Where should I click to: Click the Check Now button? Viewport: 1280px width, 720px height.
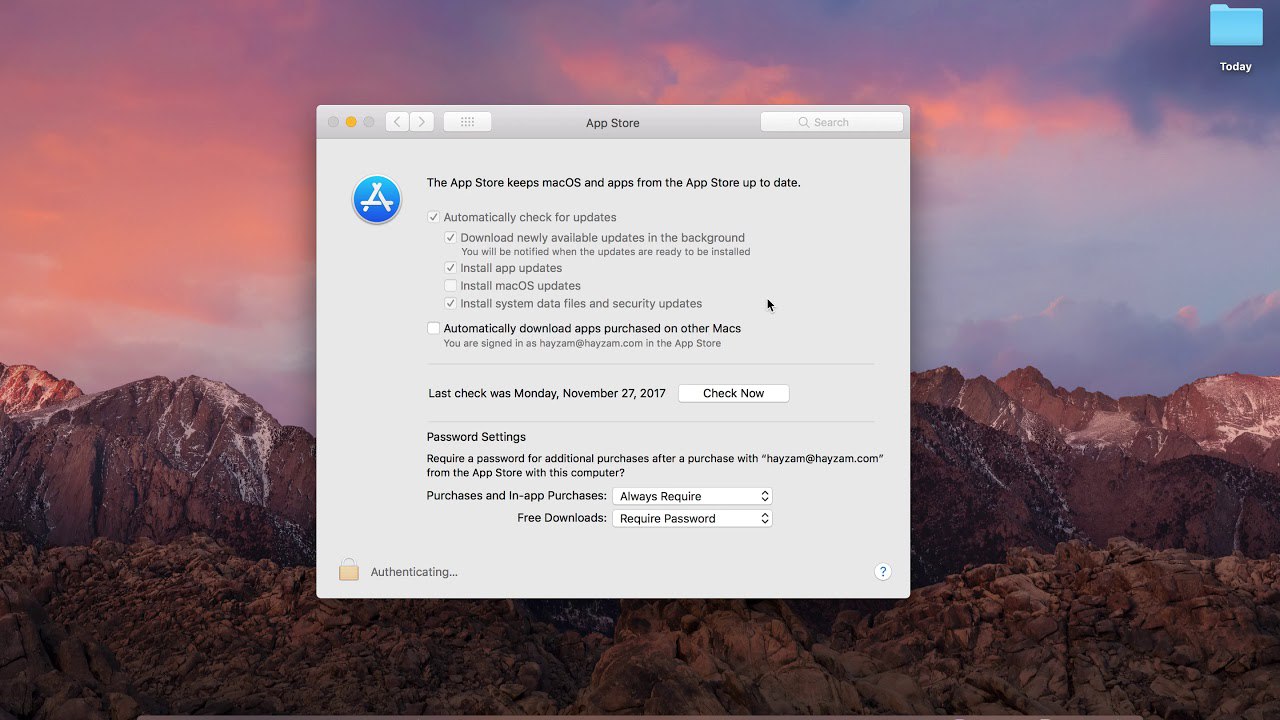tap(733, 393)
